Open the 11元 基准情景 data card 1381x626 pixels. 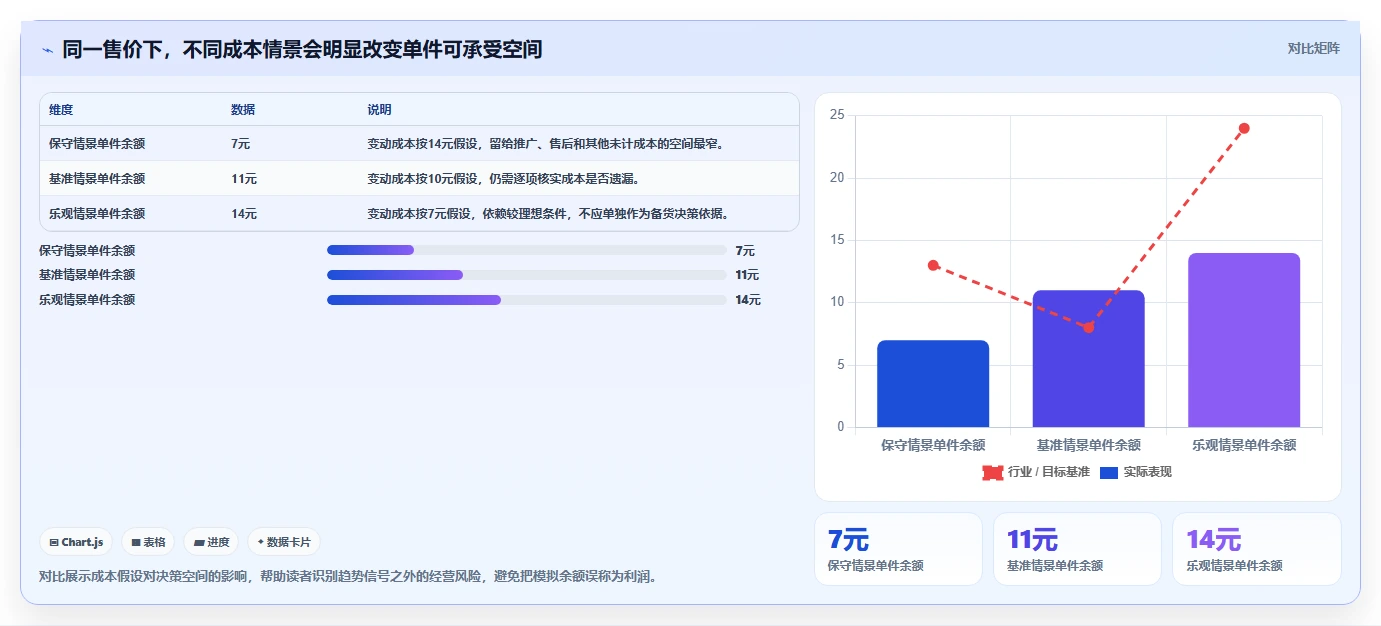pyautogui.click(x=1077, y=549)
